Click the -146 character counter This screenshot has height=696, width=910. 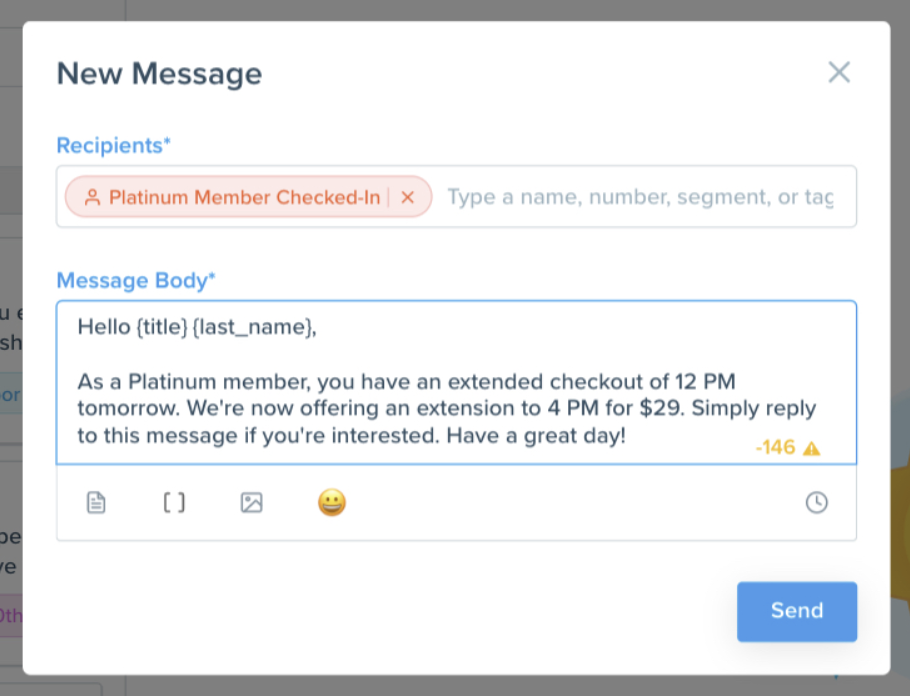(775, 447)
